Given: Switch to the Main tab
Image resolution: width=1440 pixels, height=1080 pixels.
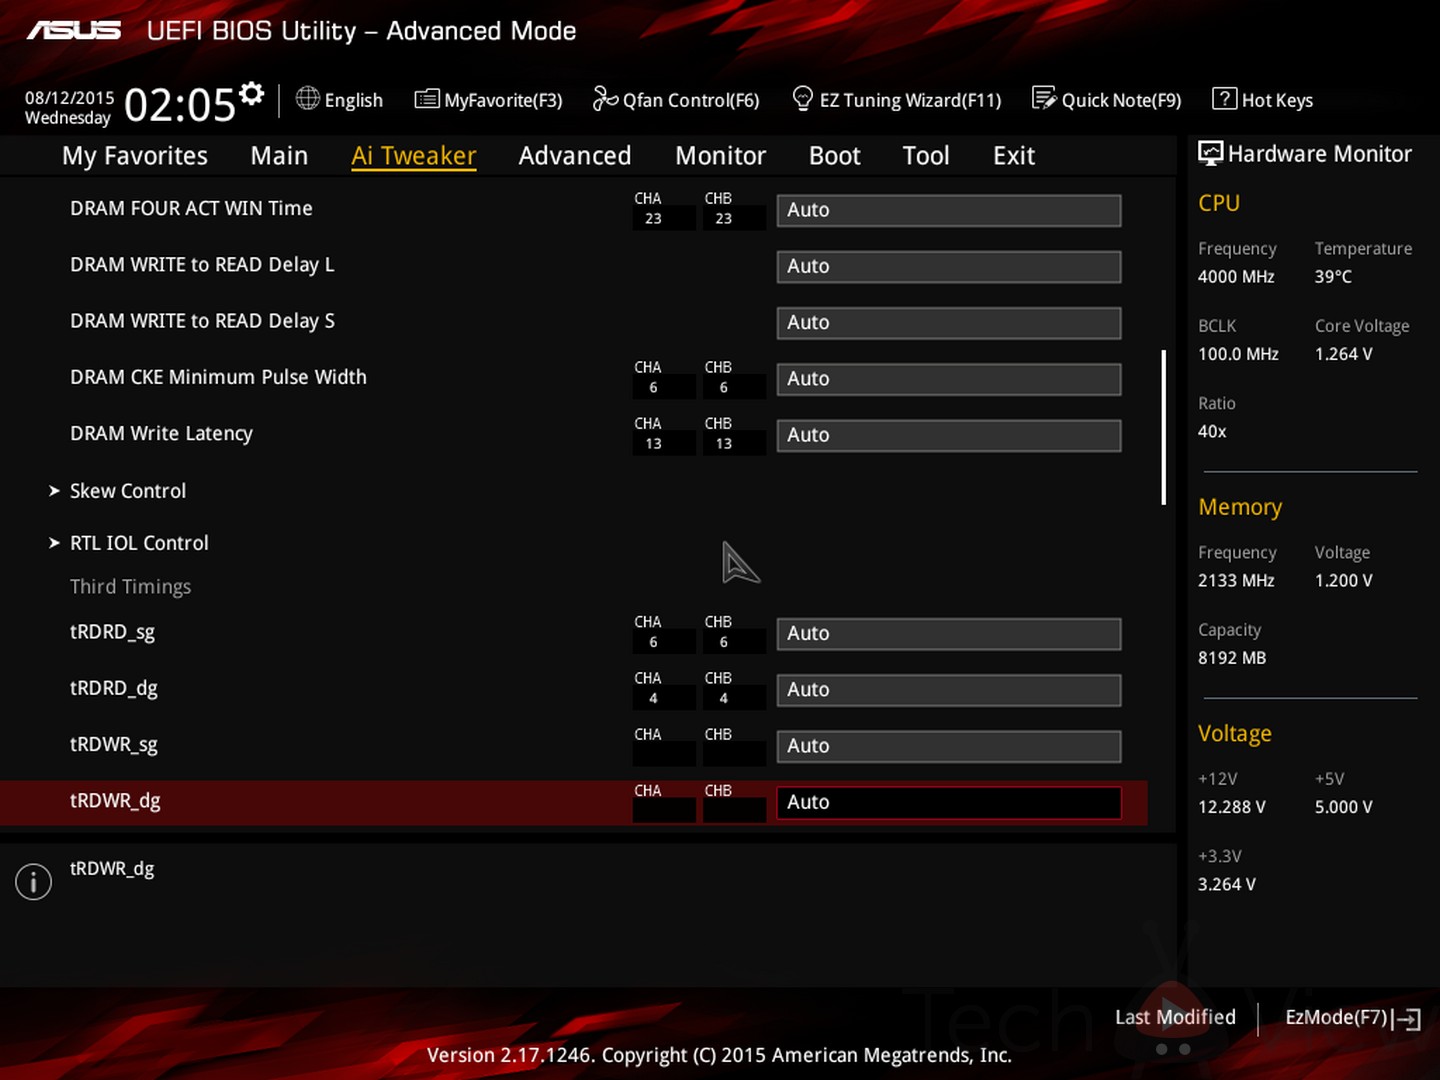Looking at the screenshot, I should click(279, 156).
